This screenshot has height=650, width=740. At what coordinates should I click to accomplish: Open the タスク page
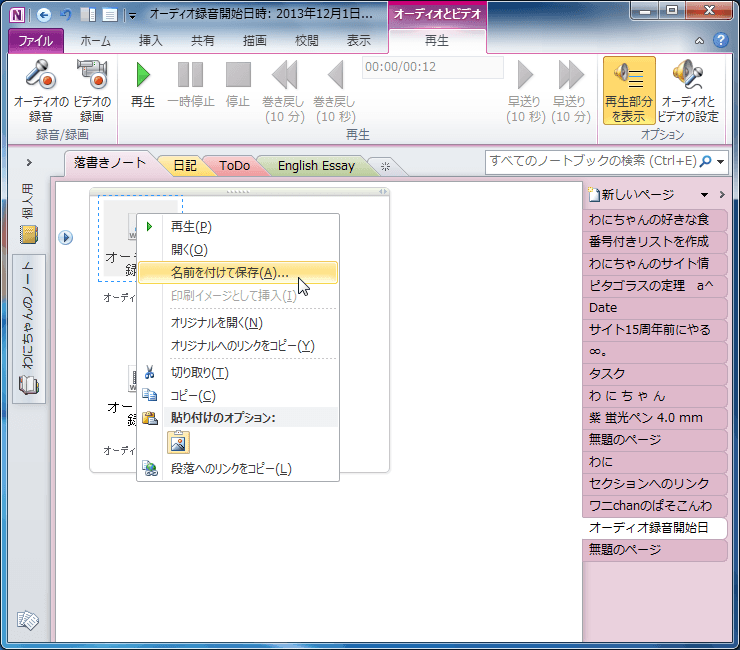pyautogui.click(x=655, y=373)
